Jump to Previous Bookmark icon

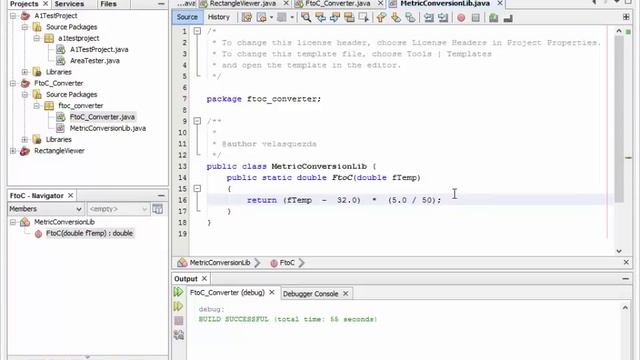tap(381, 18)
